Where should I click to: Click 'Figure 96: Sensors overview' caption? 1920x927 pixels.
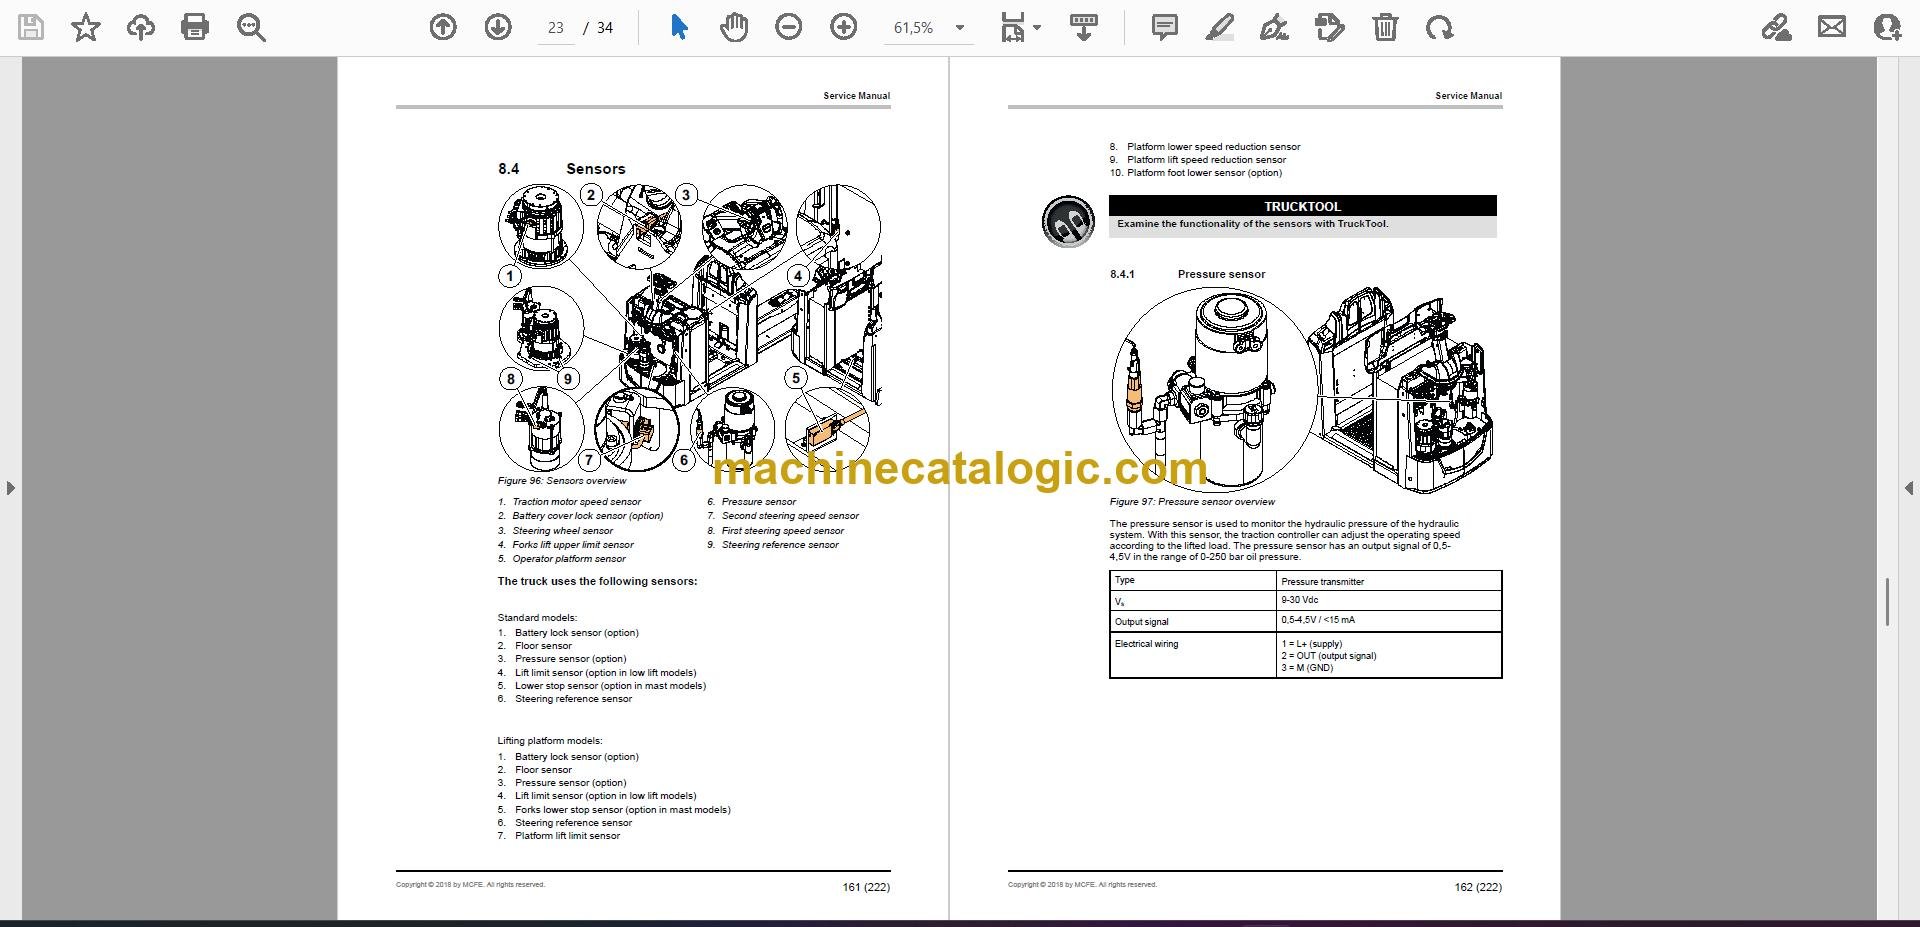click(x=562, y=481)
